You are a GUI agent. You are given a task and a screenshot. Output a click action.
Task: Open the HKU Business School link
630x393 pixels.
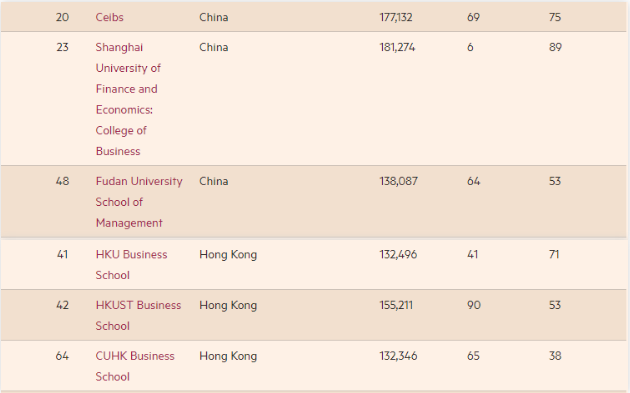click(131, 265)
